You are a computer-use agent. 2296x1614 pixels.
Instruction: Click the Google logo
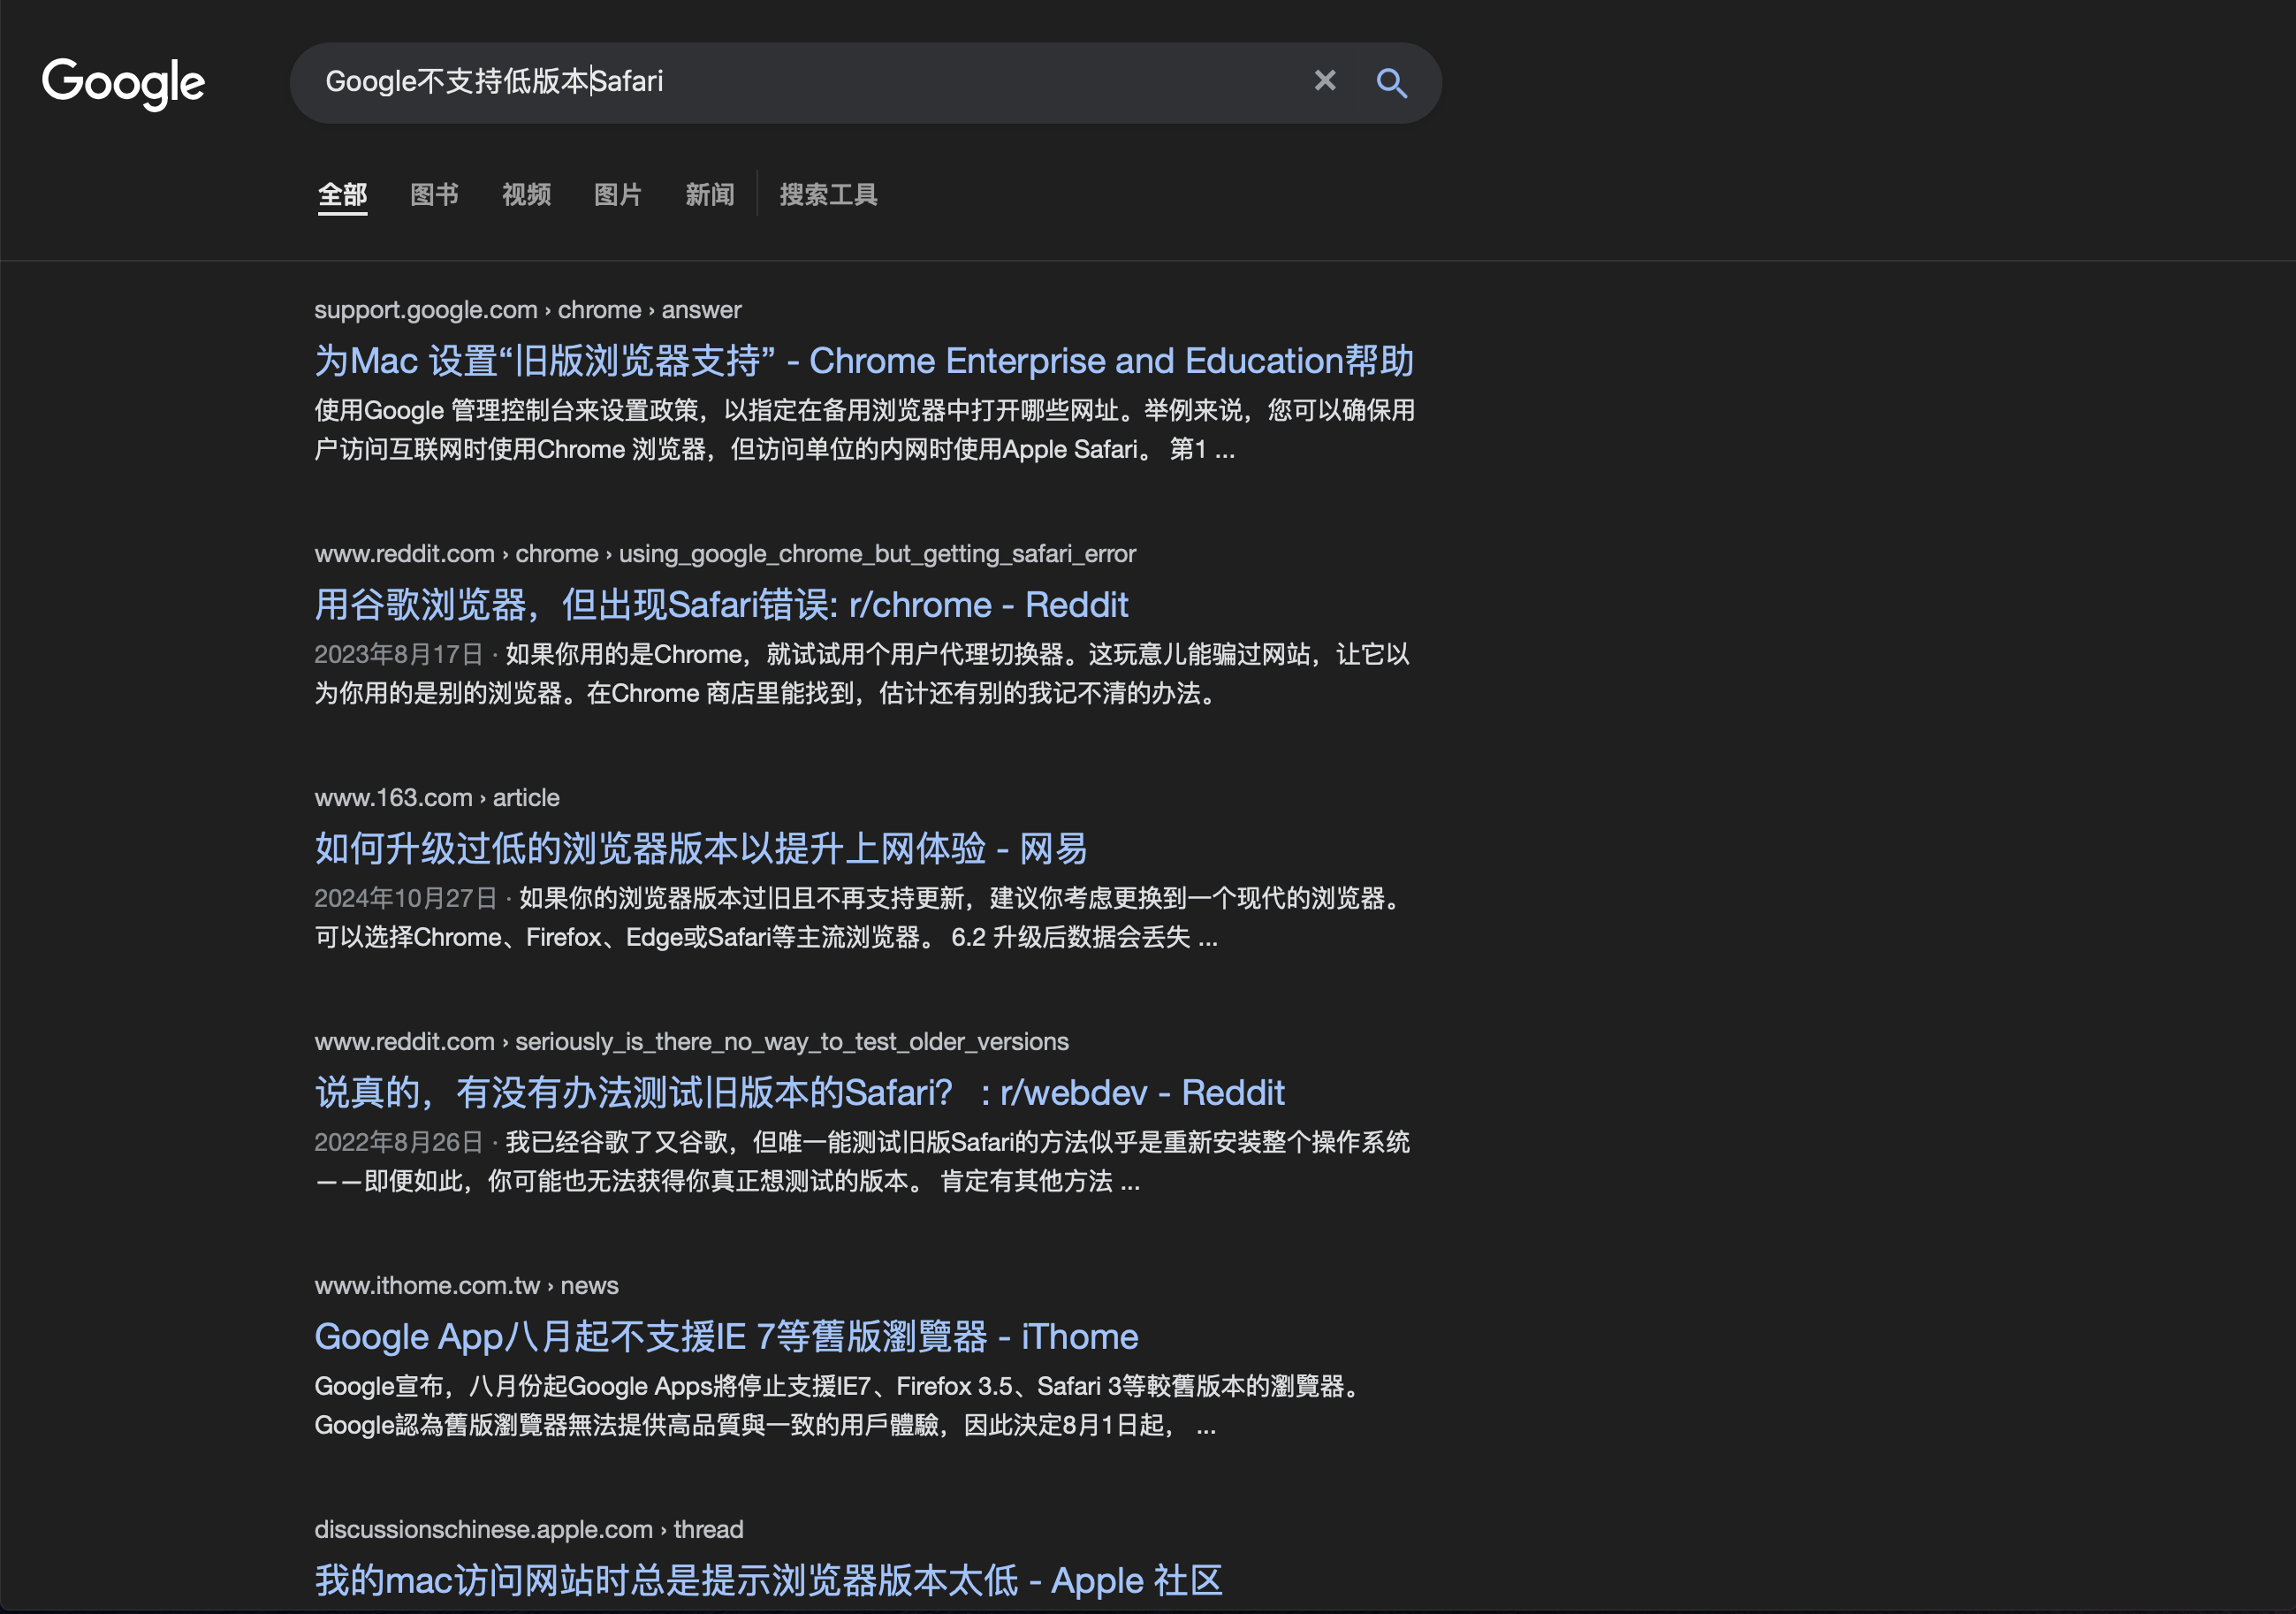123,83
